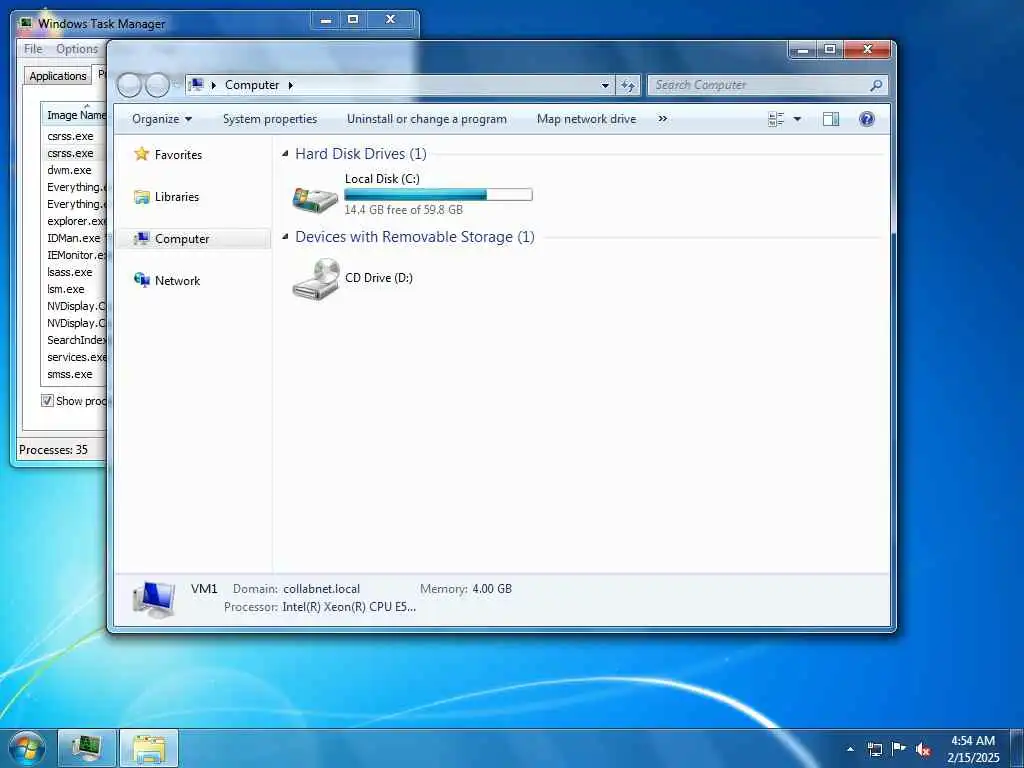Select the Favorites star icon

click(x=142, y=154)
